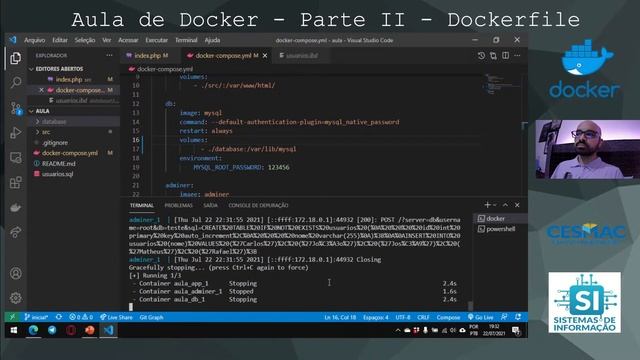
Task: Open the Explorer view in activity bar
Action: [16, 58]
